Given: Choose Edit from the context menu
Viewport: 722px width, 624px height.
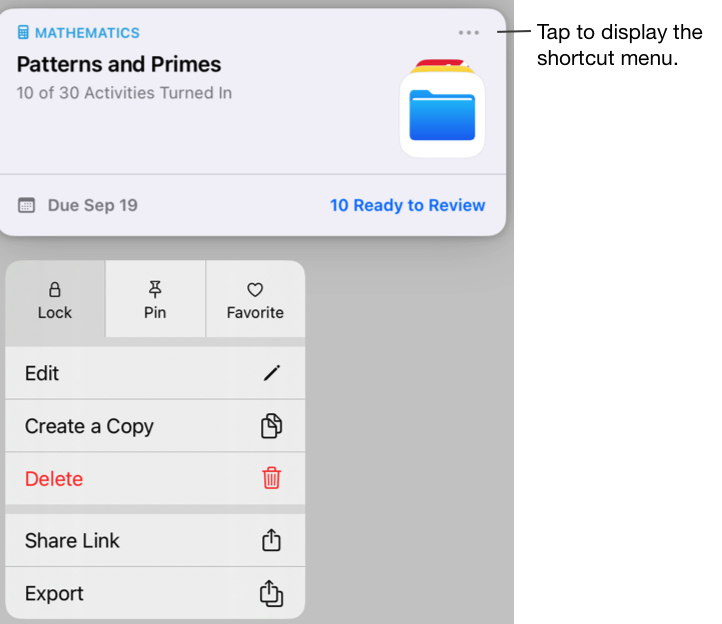Looking at the screenshot, I should [42, 373].
